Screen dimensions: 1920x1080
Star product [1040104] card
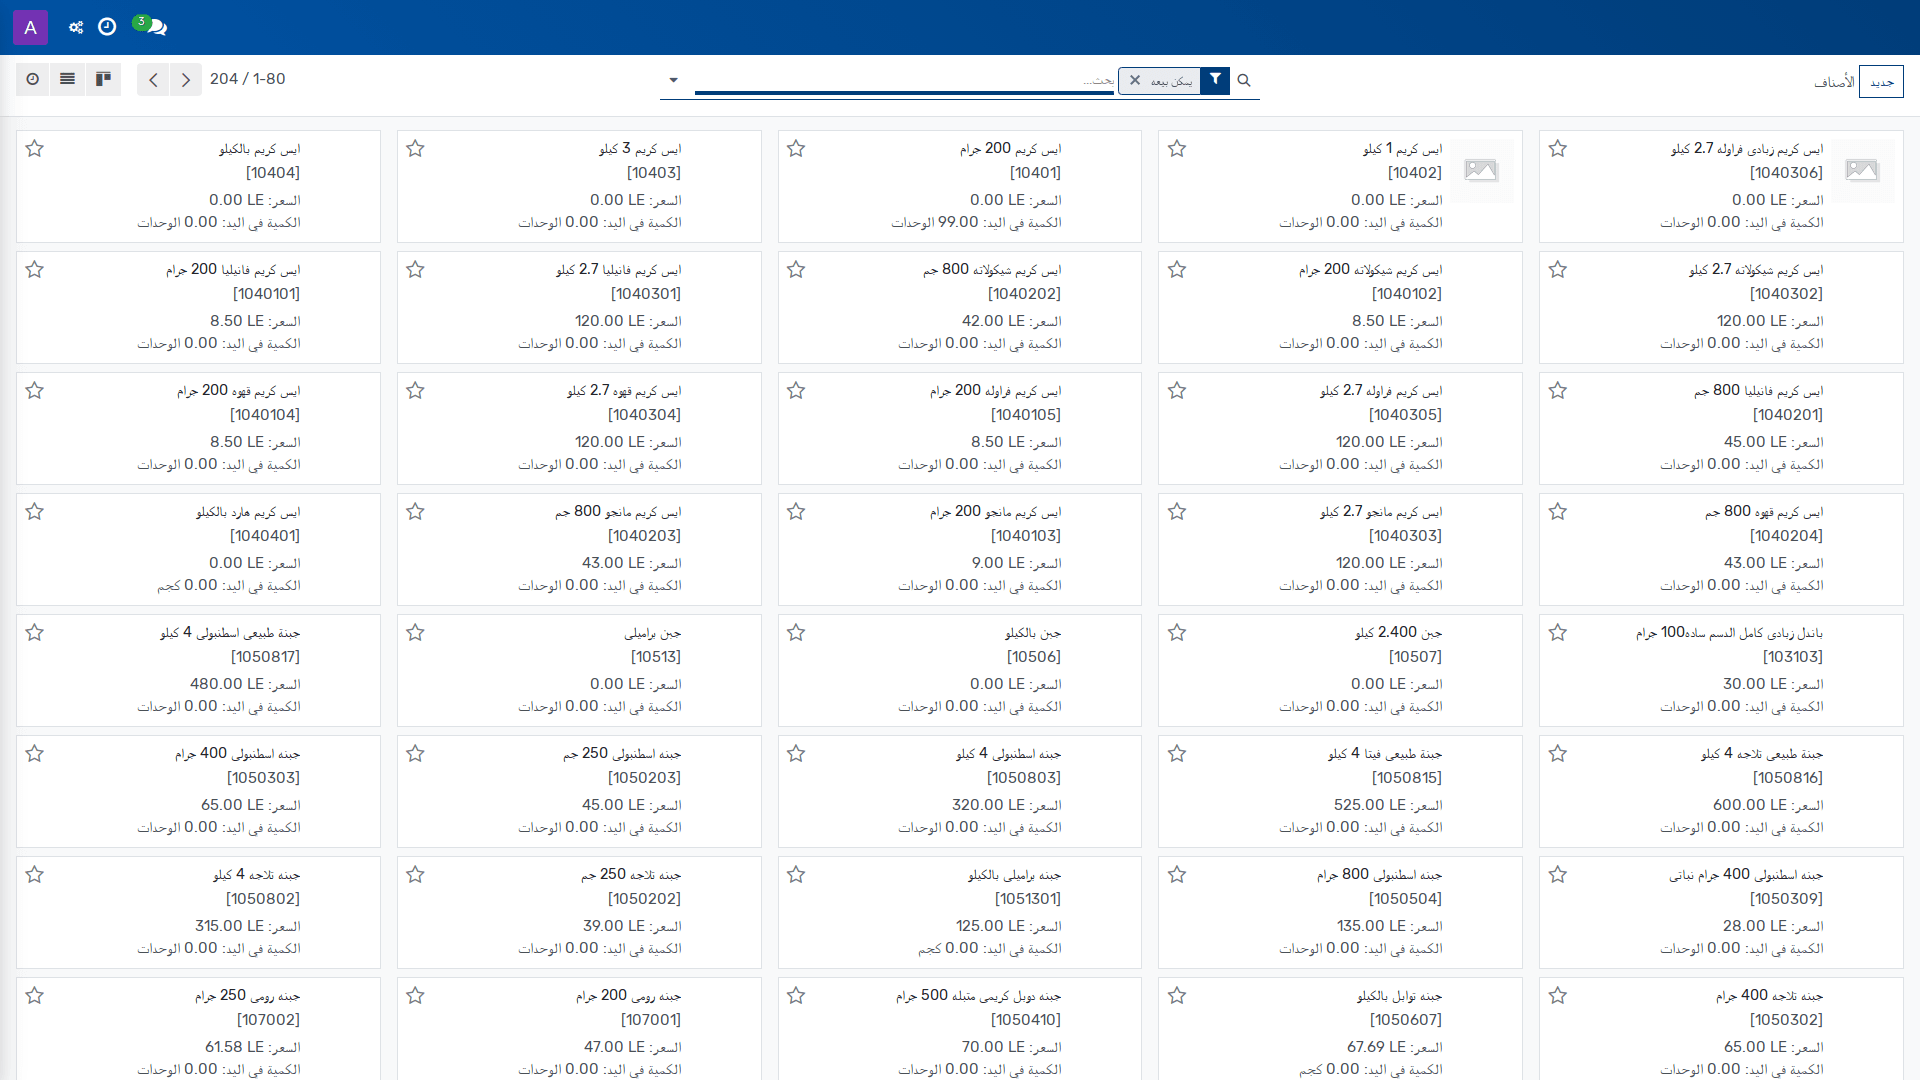[35, 391]
